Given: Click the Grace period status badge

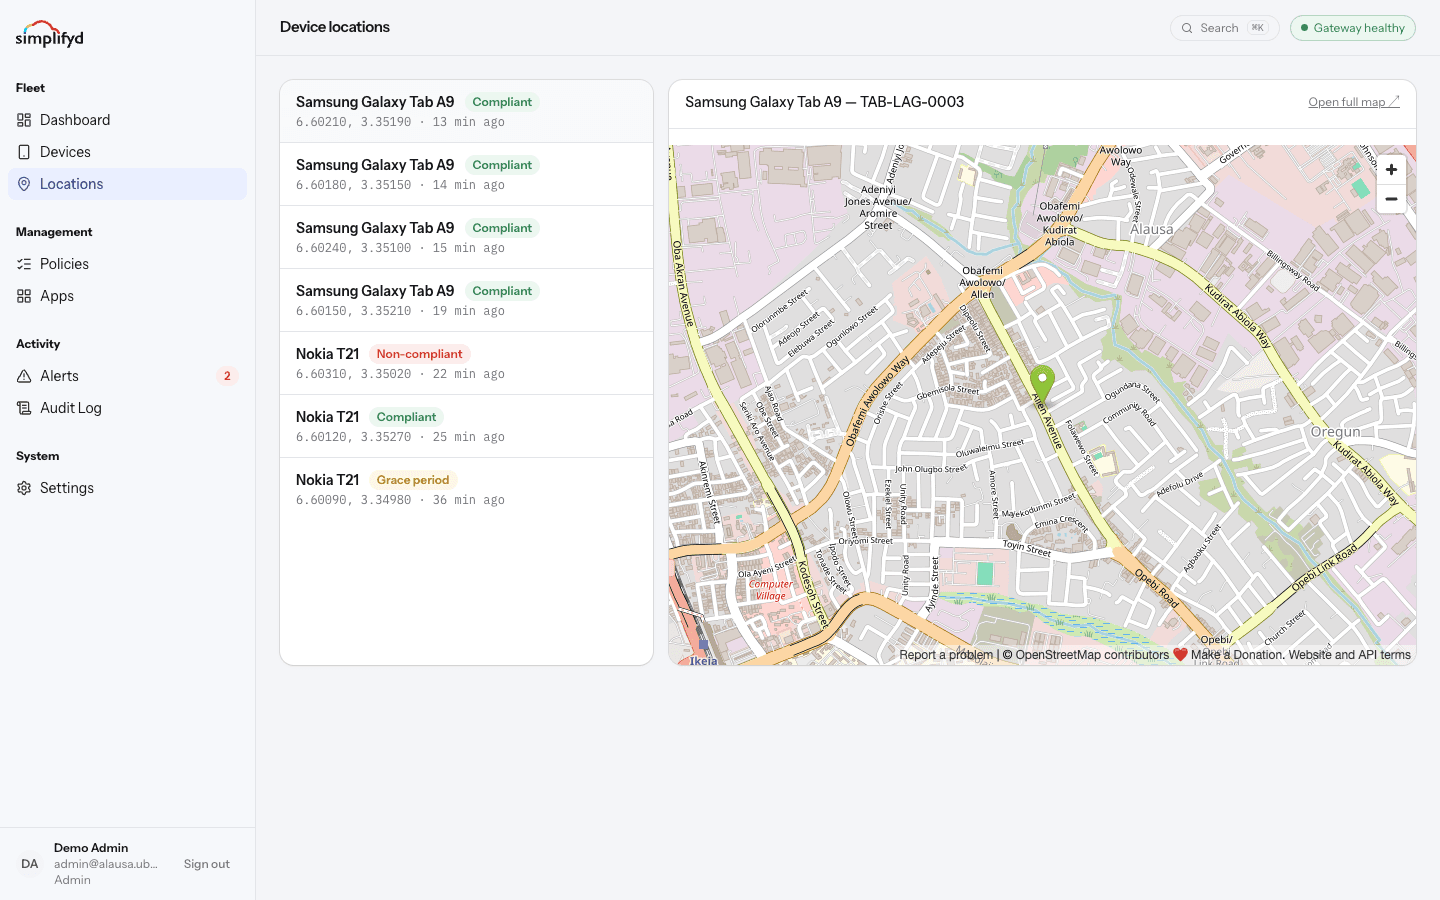Looking at the screenshot, I should pyautogui.click(x=413, y=480).
